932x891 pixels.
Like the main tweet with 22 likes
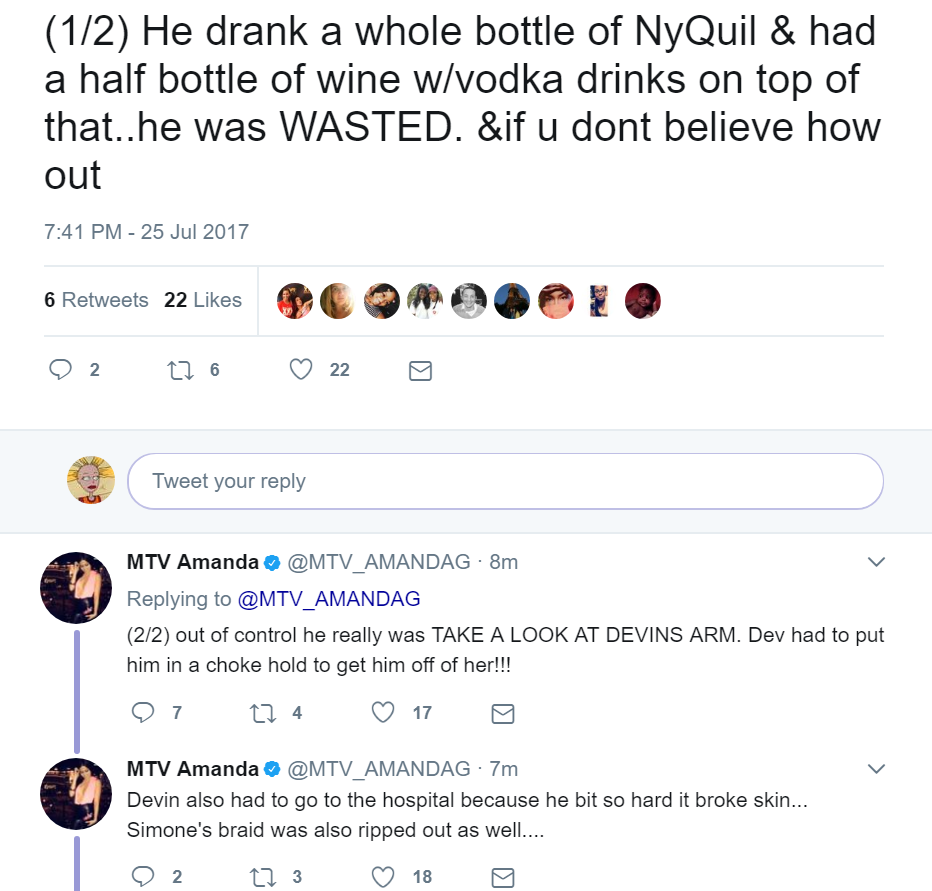click(x=301, y=370)
